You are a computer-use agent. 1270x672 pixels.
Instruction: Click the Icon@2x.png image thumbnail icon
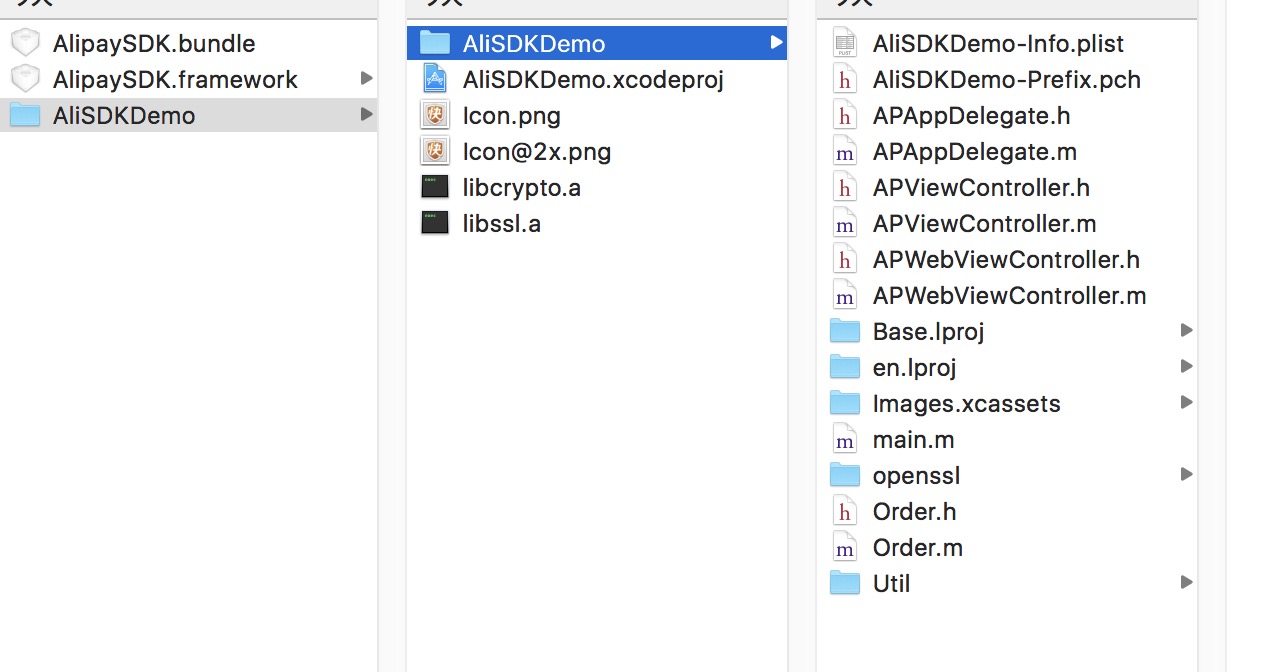pos(435,151)
